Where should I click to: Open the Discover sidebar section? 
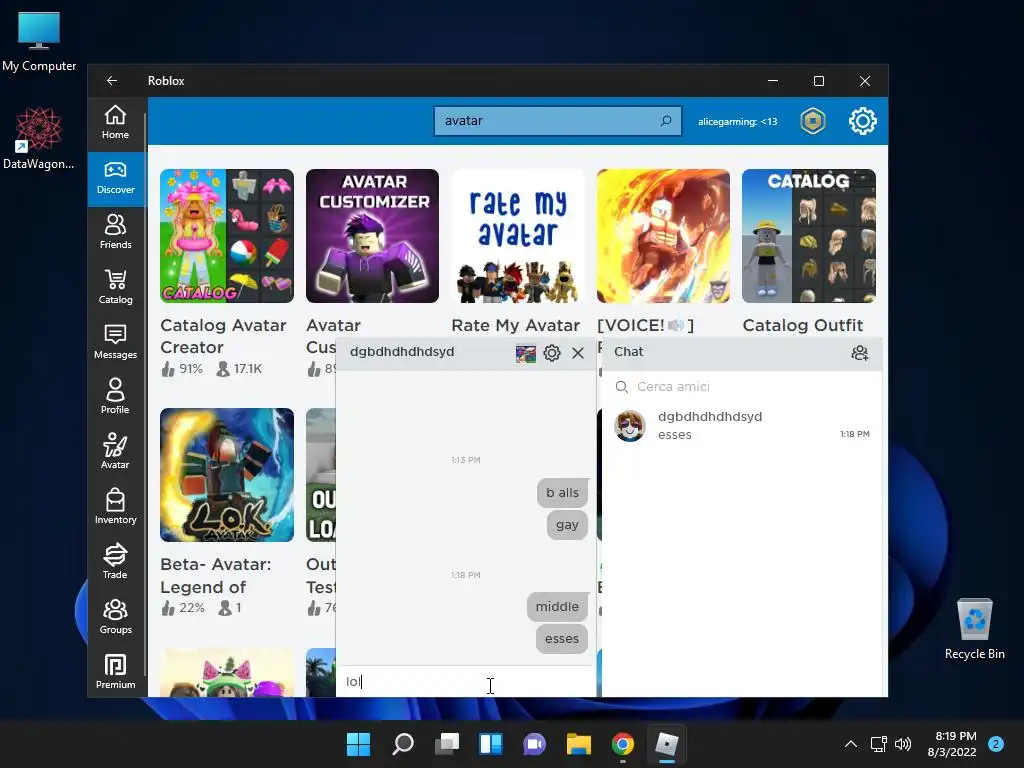click(115, 178)
